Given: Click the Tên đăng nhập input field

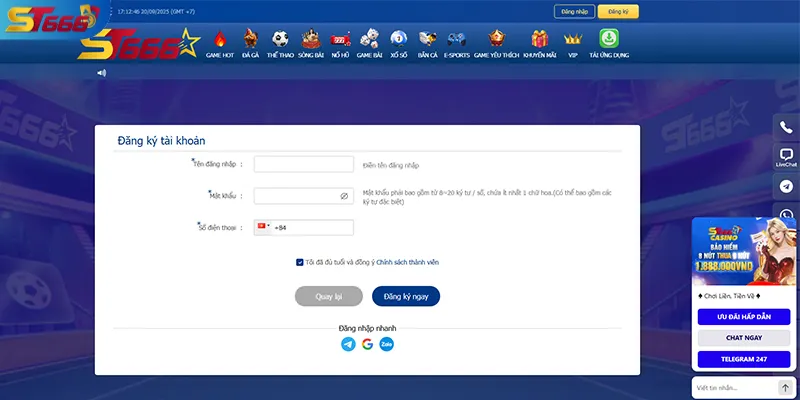Looking at the screenshot, I should click(304, 164).
